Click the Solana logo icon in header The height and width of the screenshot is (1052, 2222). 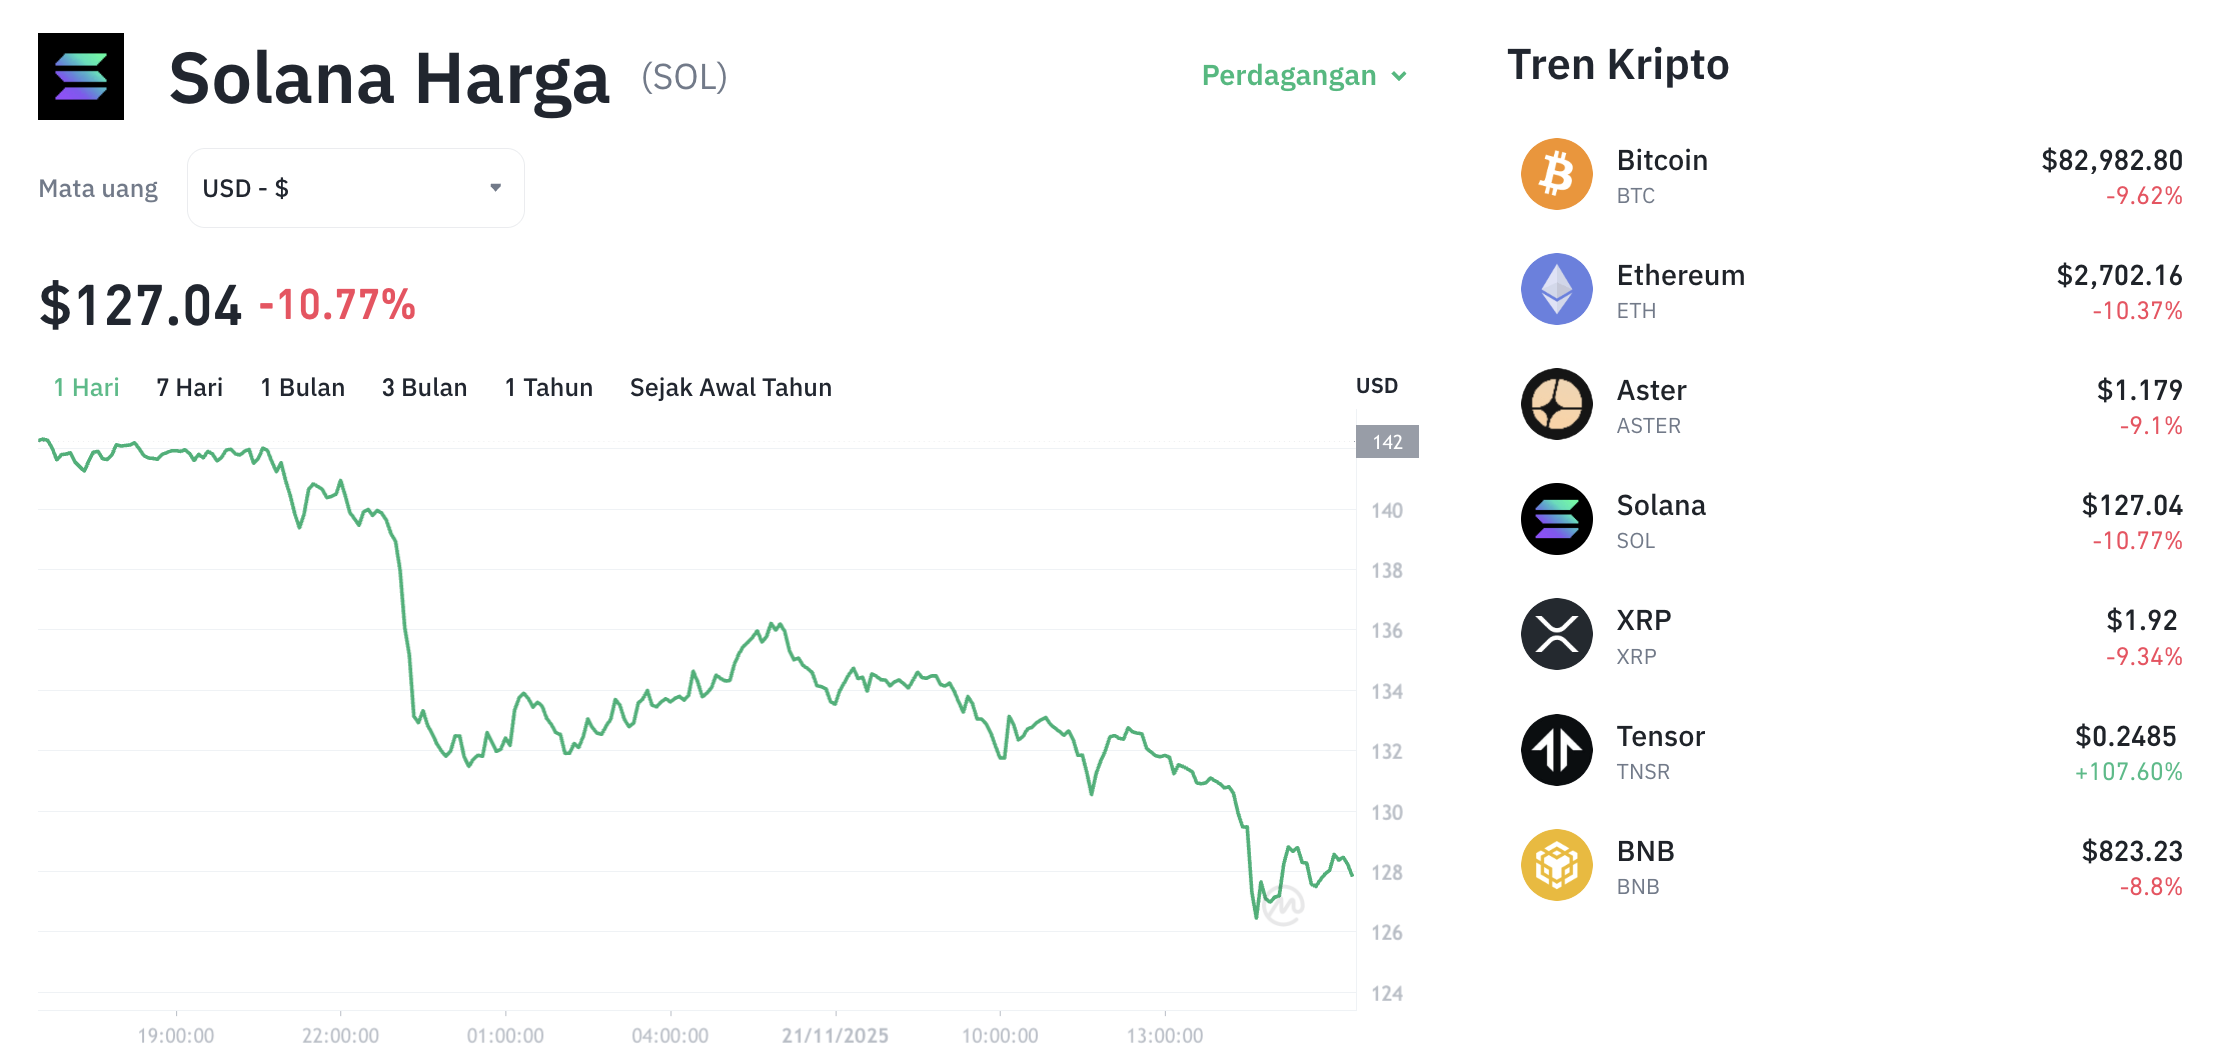pyautogui.click(x=80, y=77)
